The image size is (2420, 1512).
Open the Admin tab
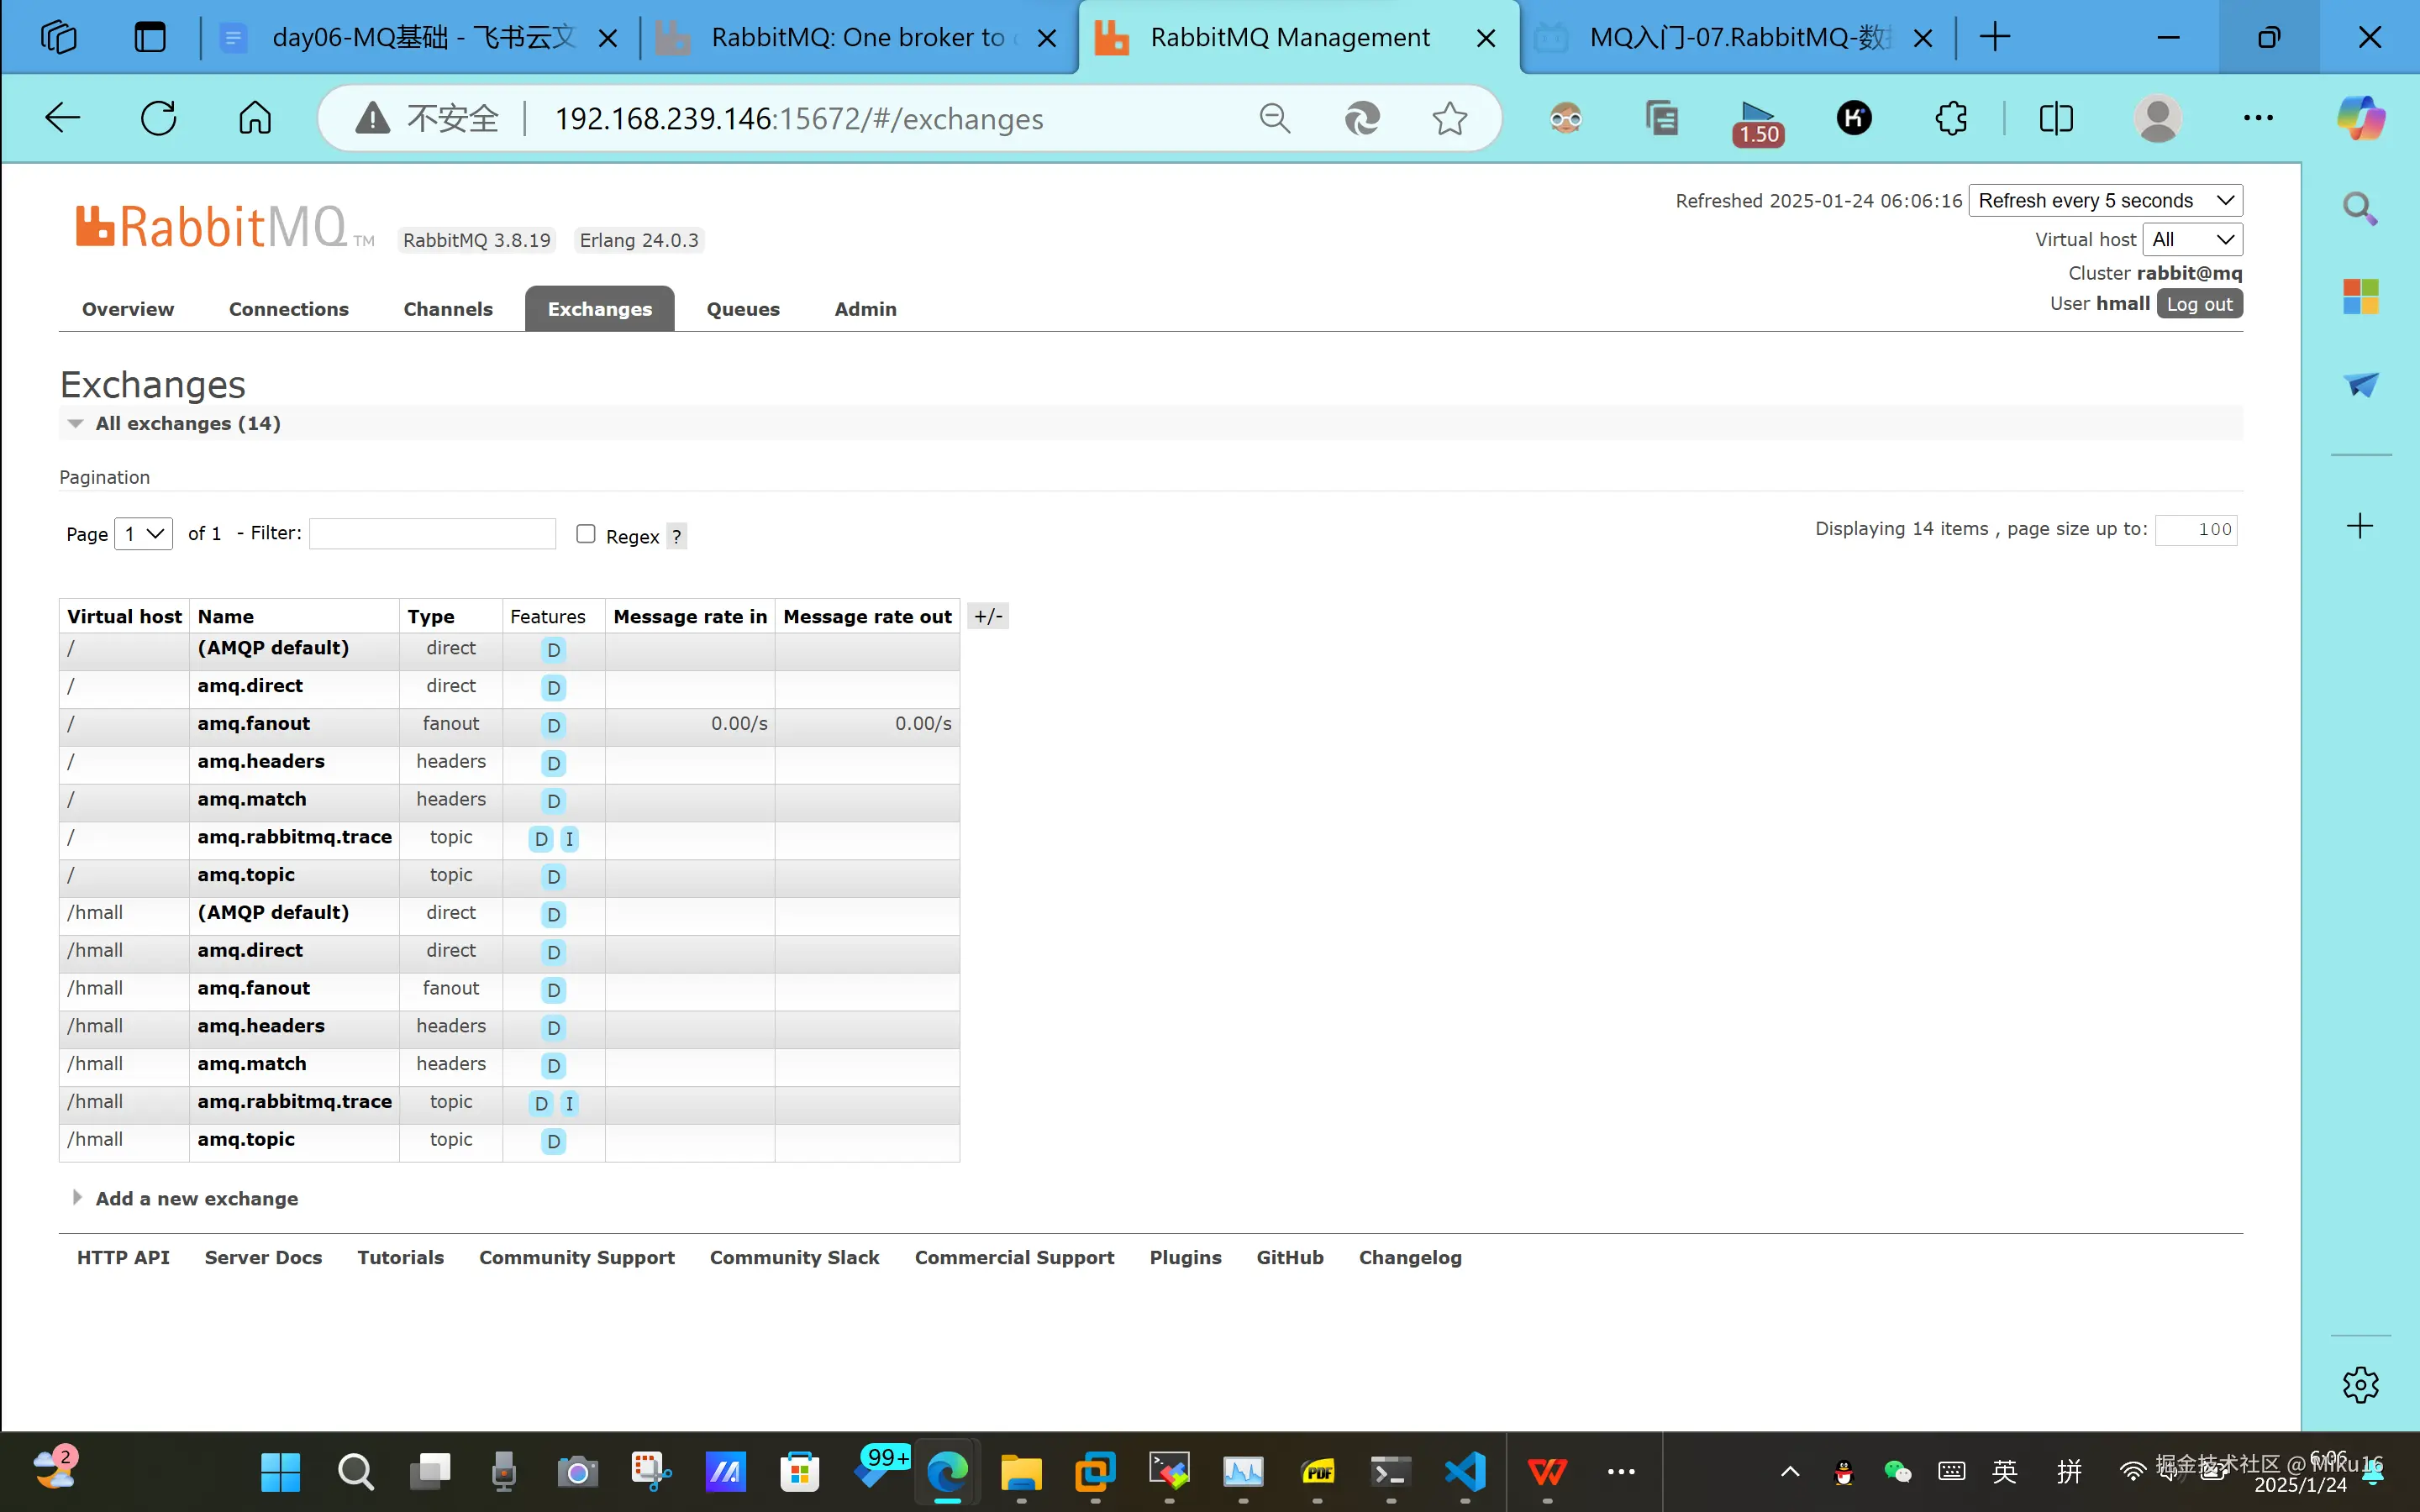[865, 309]
